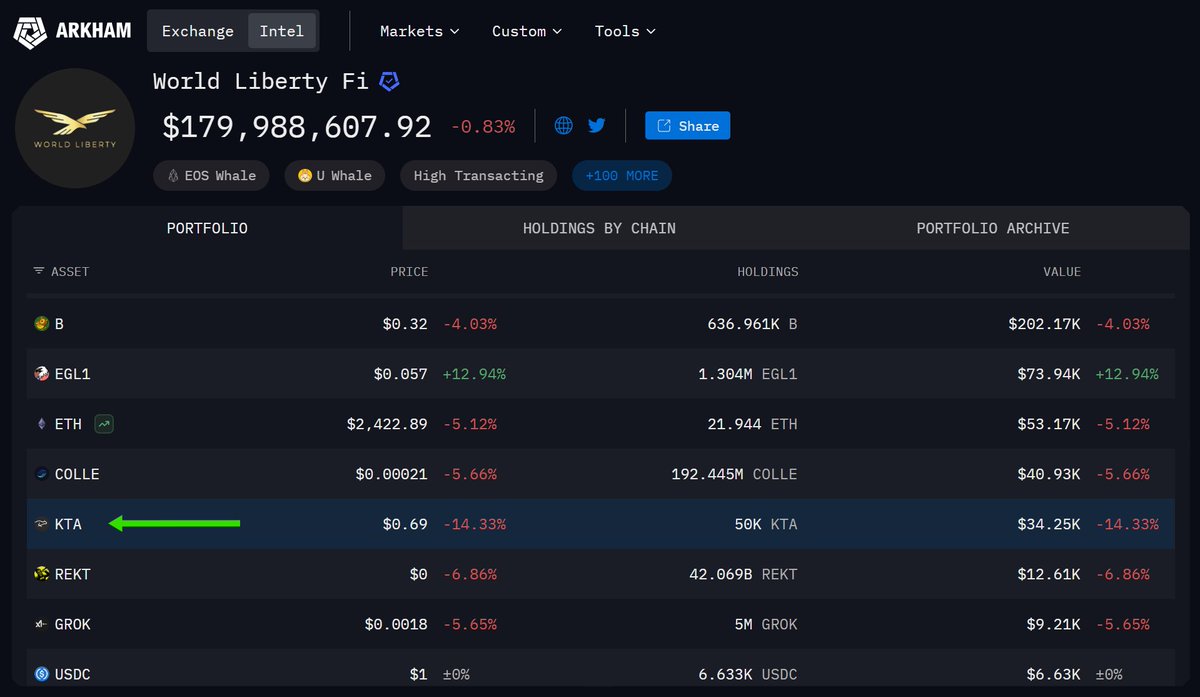Open the COLLE asset name

[77, 474]
